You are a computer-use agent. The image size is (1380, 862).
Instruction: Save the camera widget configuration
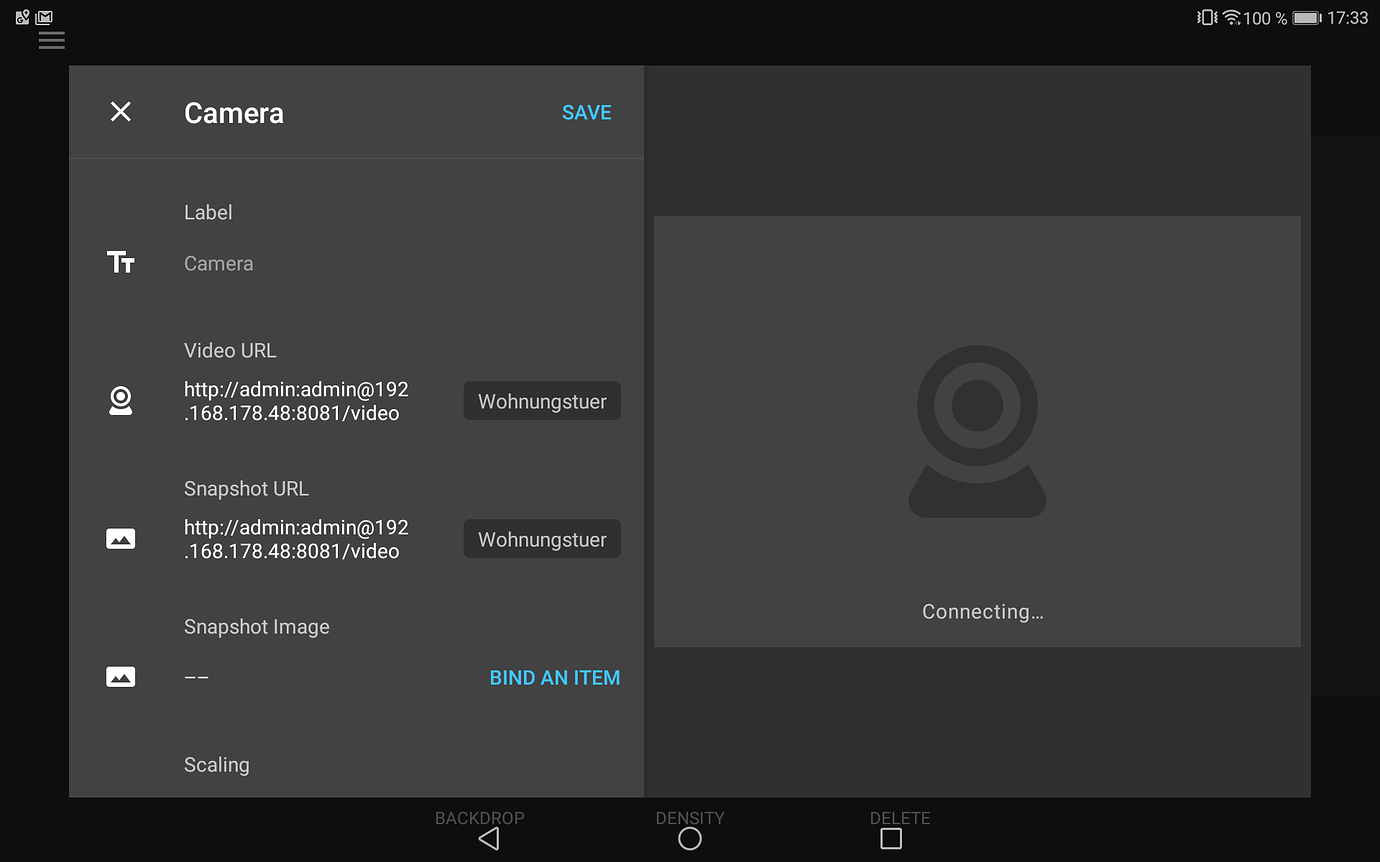(586, 112)
